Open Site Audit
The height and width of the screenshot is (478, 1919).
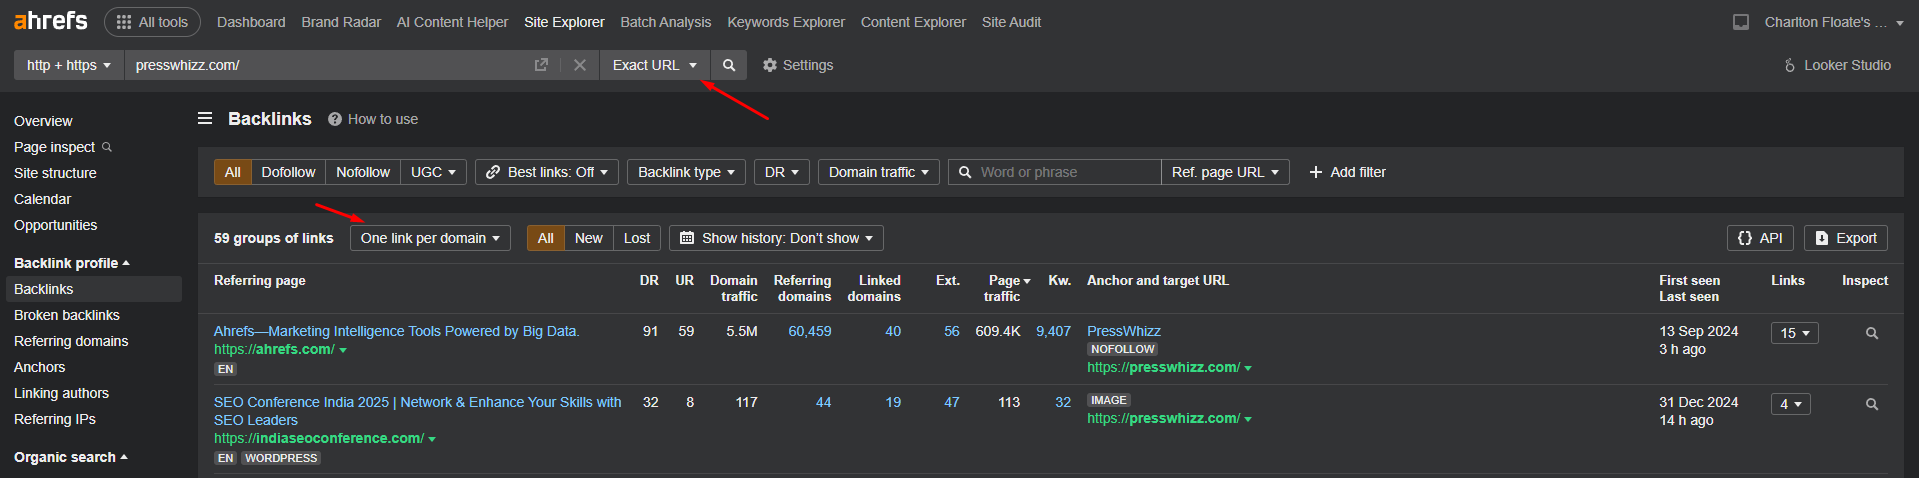click(x=1011, y=22)
